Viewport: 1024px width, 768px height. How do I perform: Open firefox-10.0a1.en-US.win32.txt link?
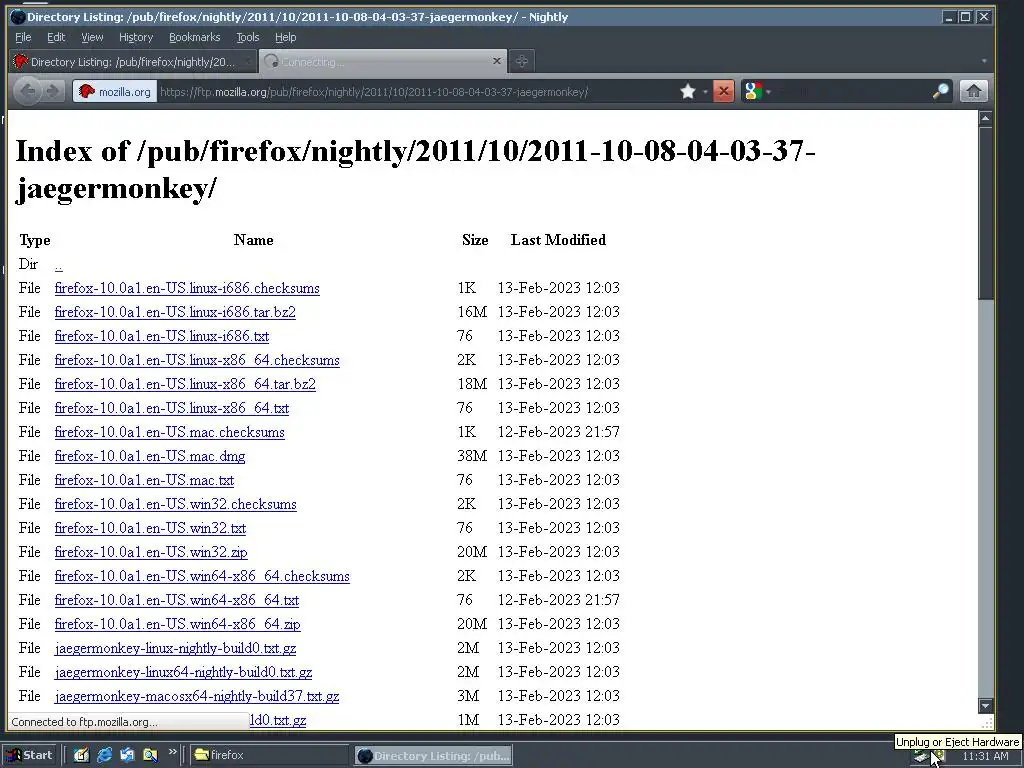pos(150,528)
